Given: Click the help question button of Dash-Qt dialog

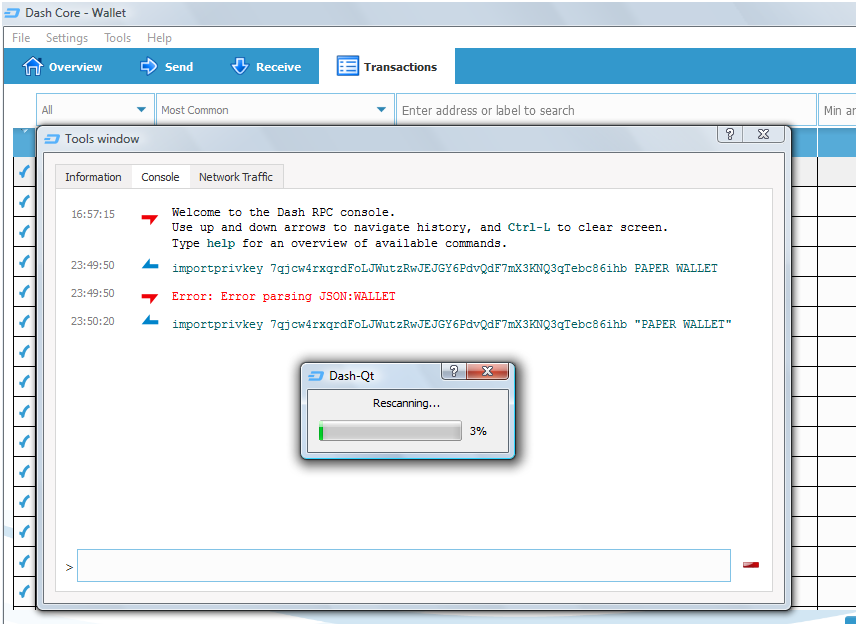Looking at the screenshot, I should click(x=454, y=372).
